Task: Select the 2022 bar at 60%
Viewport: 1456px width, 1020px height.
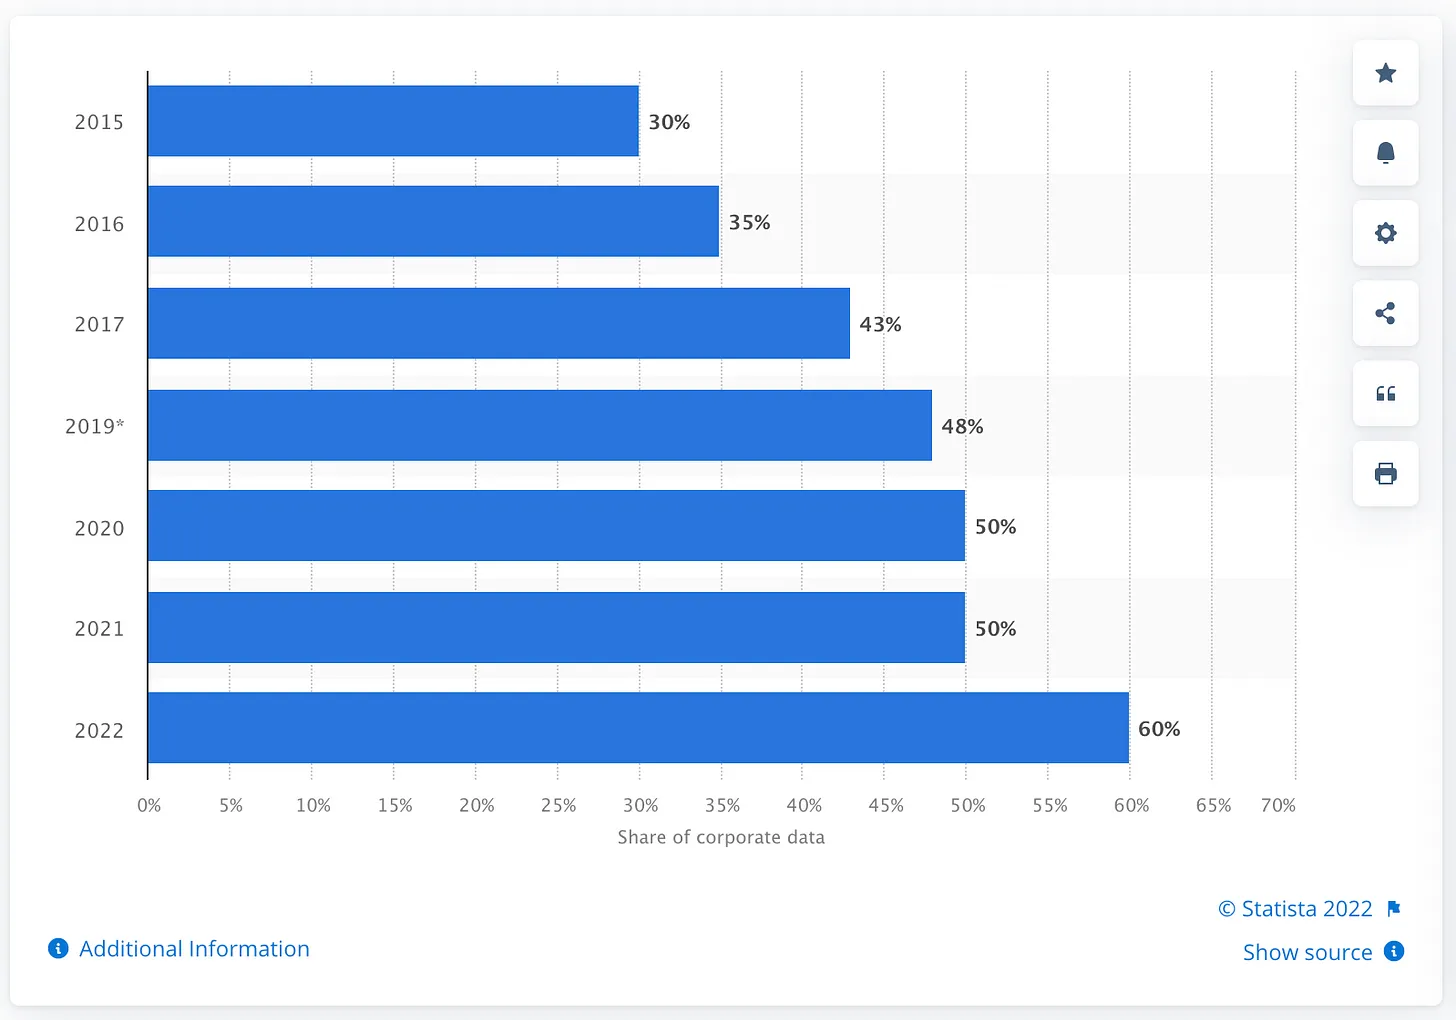Action: pos(638,727)
